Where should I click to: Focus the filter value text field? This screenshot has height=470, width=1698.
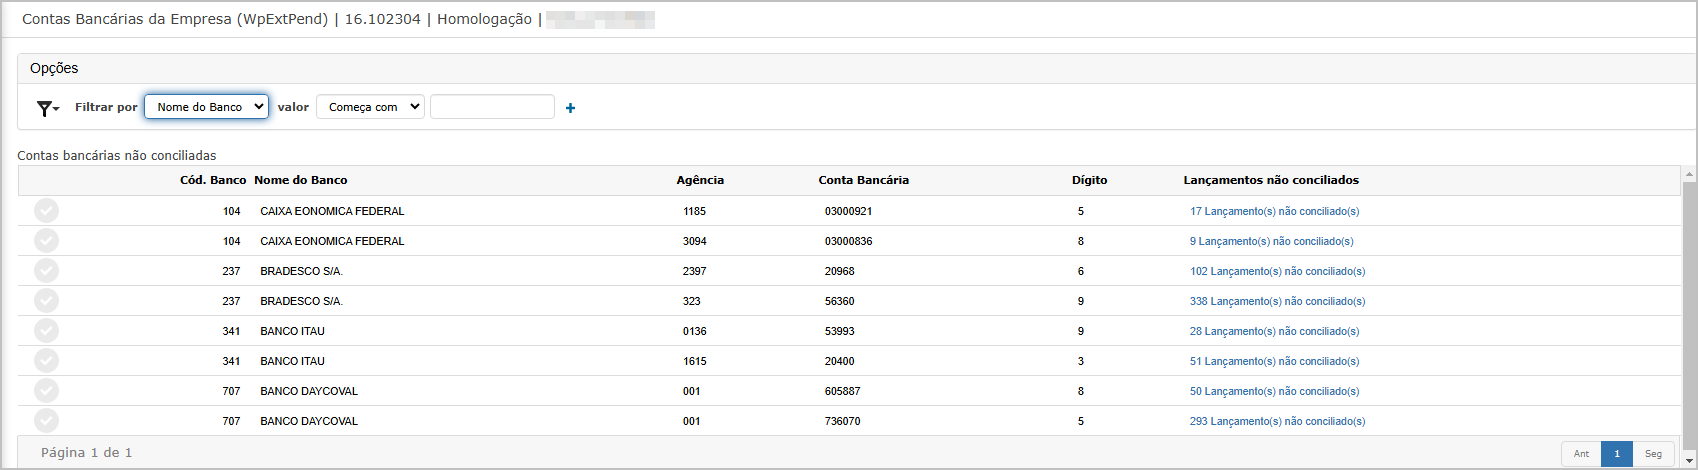[492, 106]
